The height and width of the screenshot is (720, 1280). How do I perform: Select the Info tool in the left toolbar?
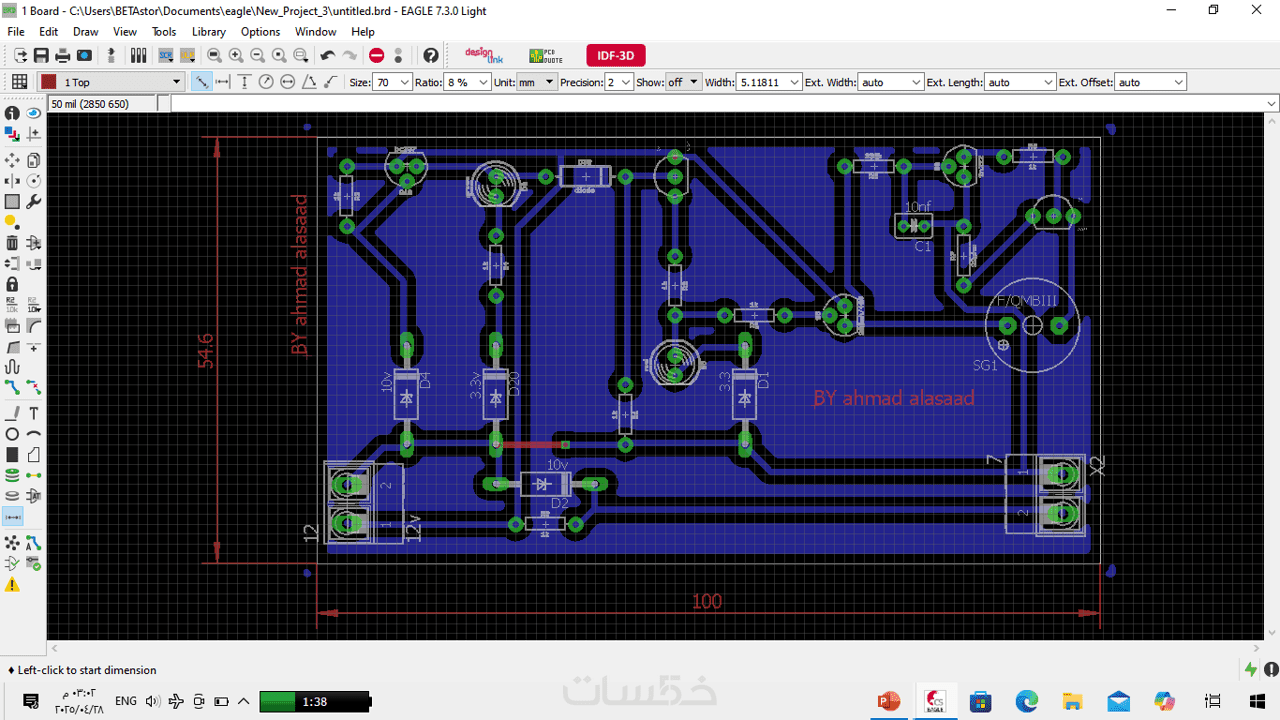pyautogui.click(x=12, y=113)
